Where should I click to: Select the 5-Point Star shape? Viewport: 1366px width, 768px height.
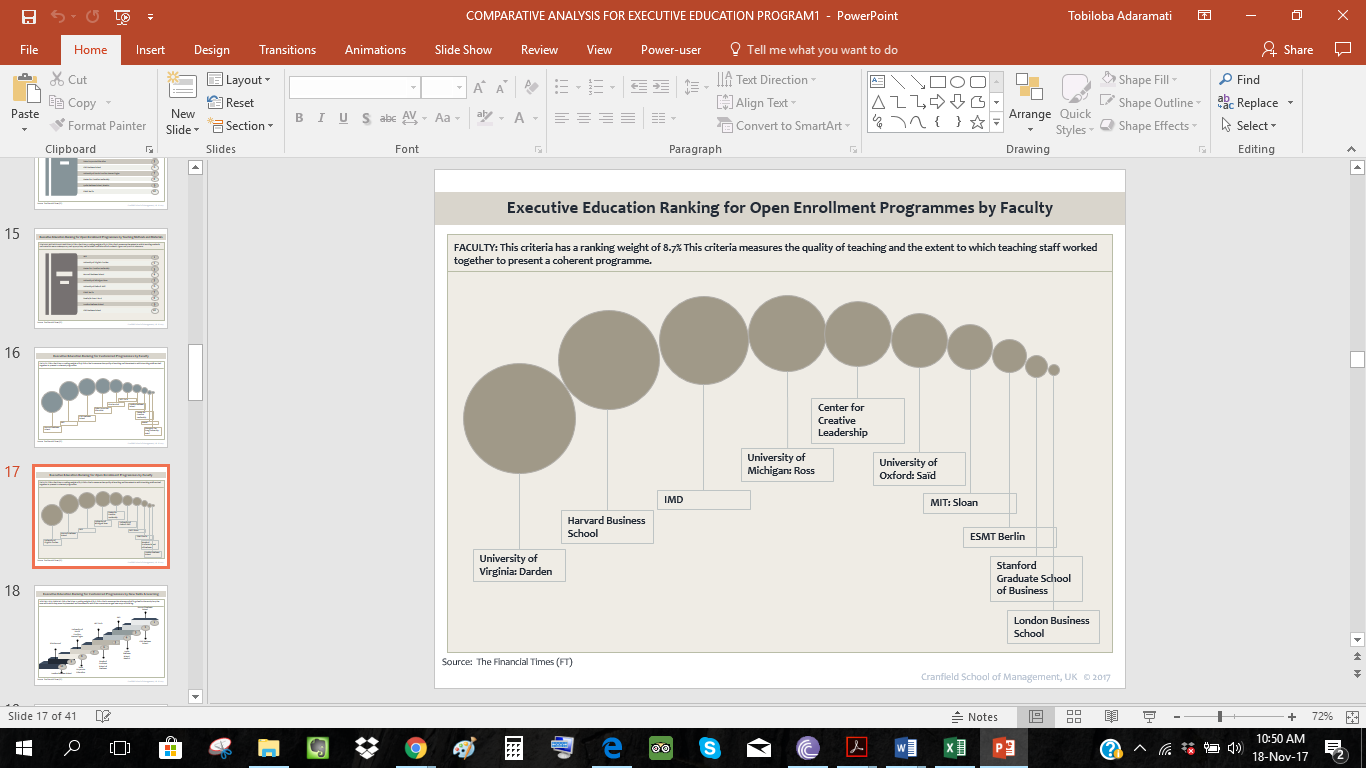click(x=977, y=122)
